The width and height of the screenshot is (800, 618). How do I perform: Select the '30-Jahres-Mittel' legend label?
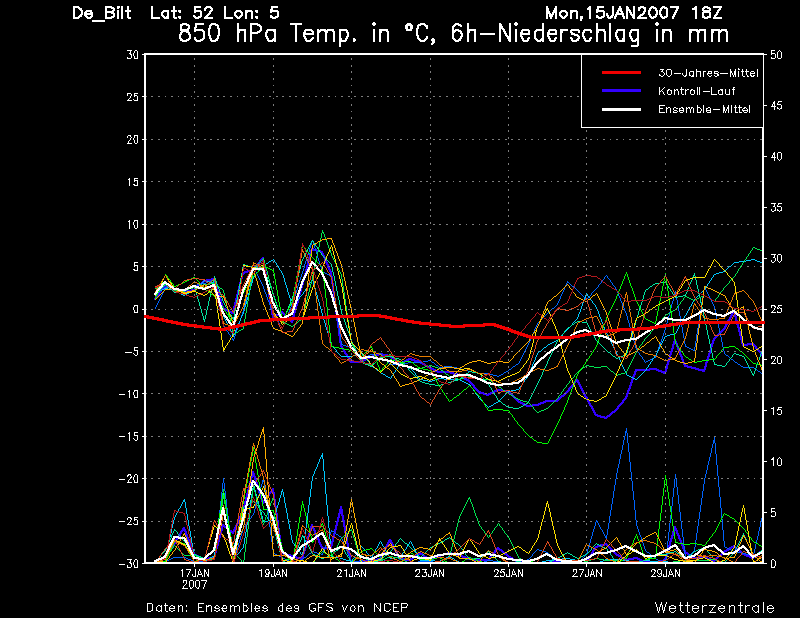[708, 73]
